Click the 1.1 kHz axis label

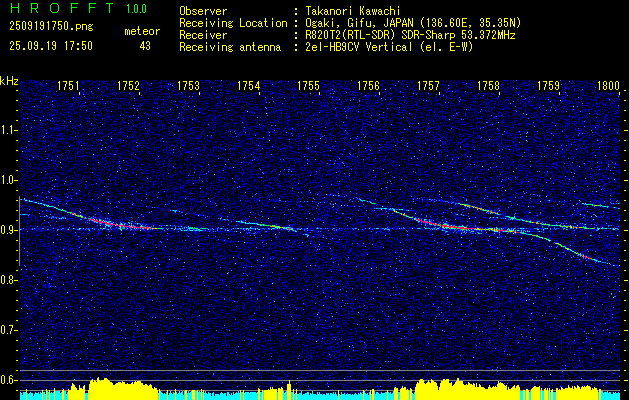click(x=10, y=130)
